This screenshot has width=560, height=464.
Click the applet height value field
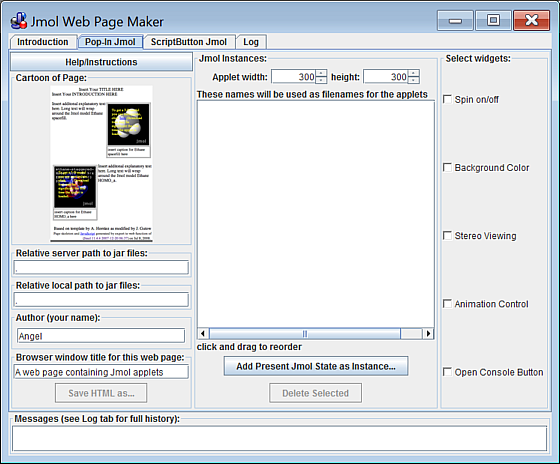point(386,76)
